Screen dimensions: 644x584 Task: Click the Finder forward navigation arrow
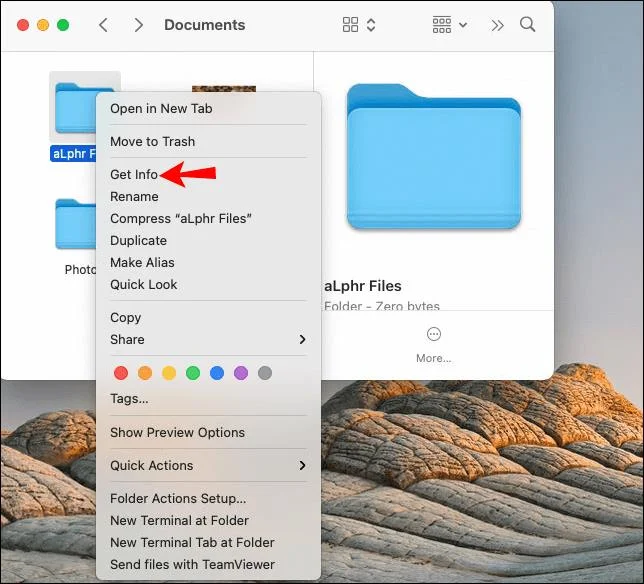click(139, 25)
